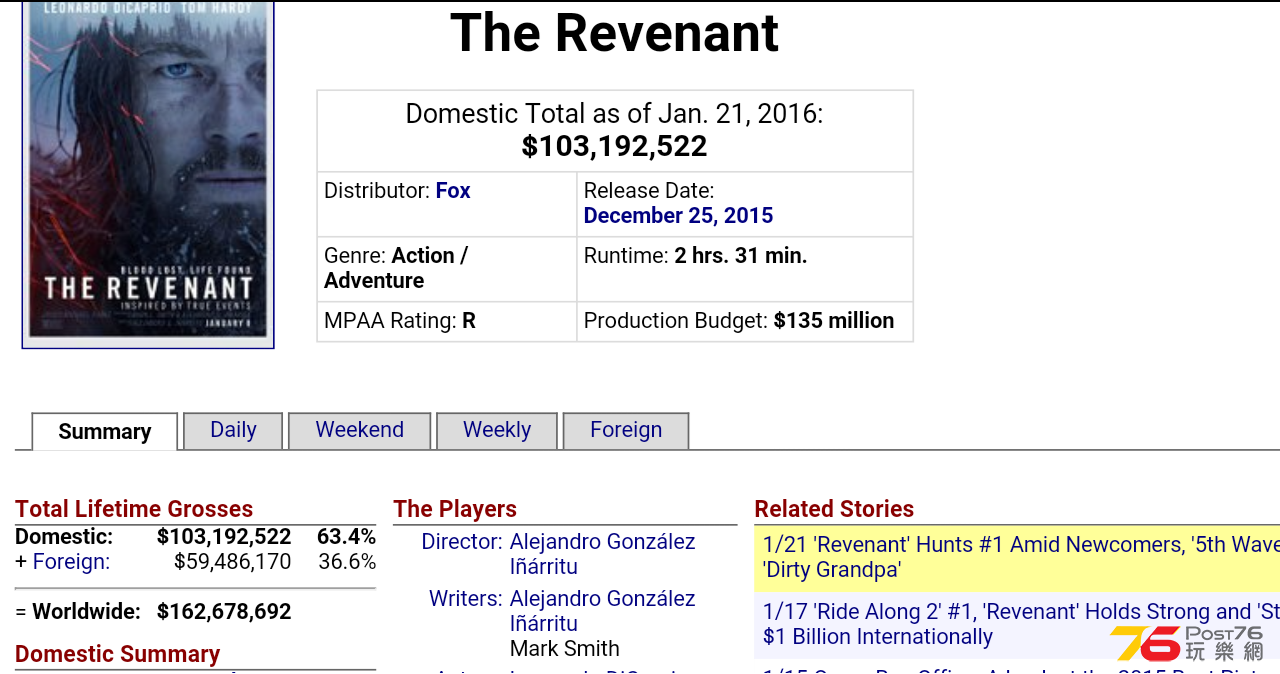Click the Related Stories heading
The height and width of the screenshot is (674, 1280).
tap(834, 509)
